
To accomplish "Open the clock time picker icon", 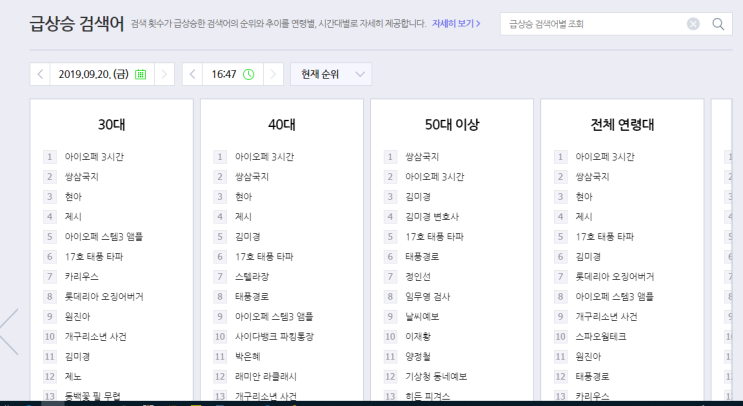I will tap(248, 74).
